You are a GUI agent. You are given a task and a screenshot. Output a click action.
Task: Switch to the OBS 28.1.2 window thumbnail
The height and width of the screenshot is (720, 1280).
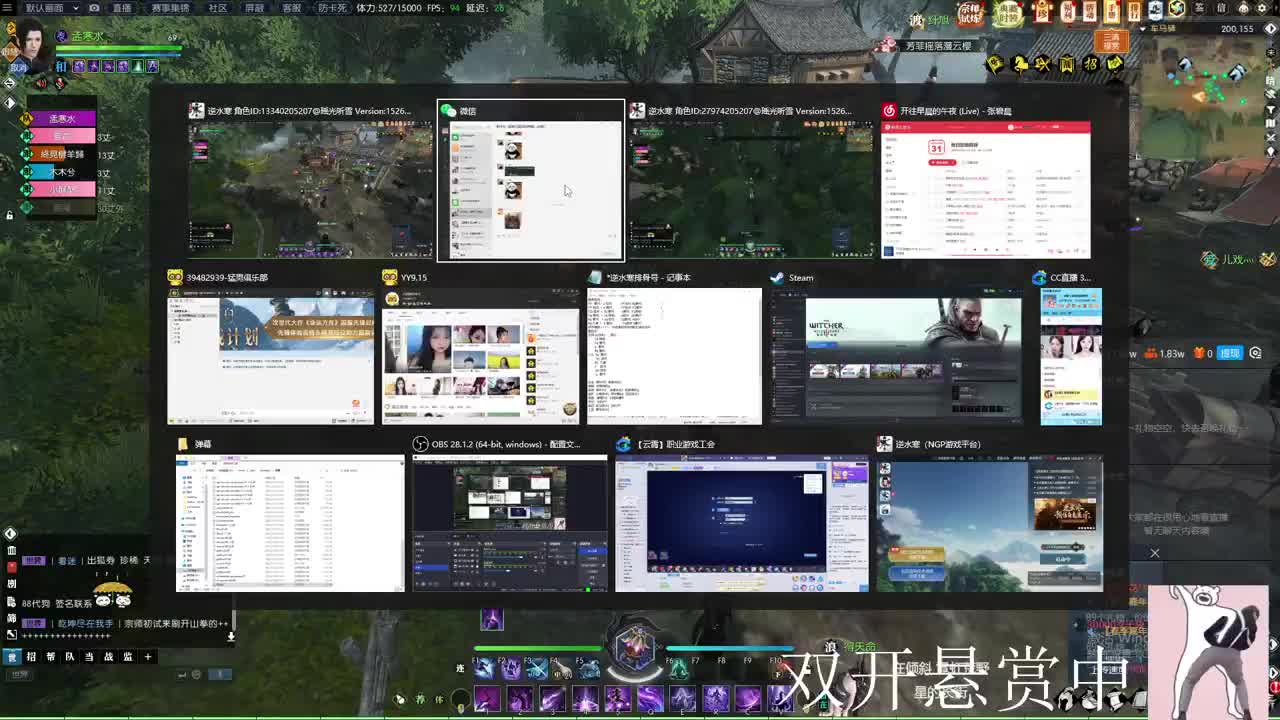coord(510,515)
